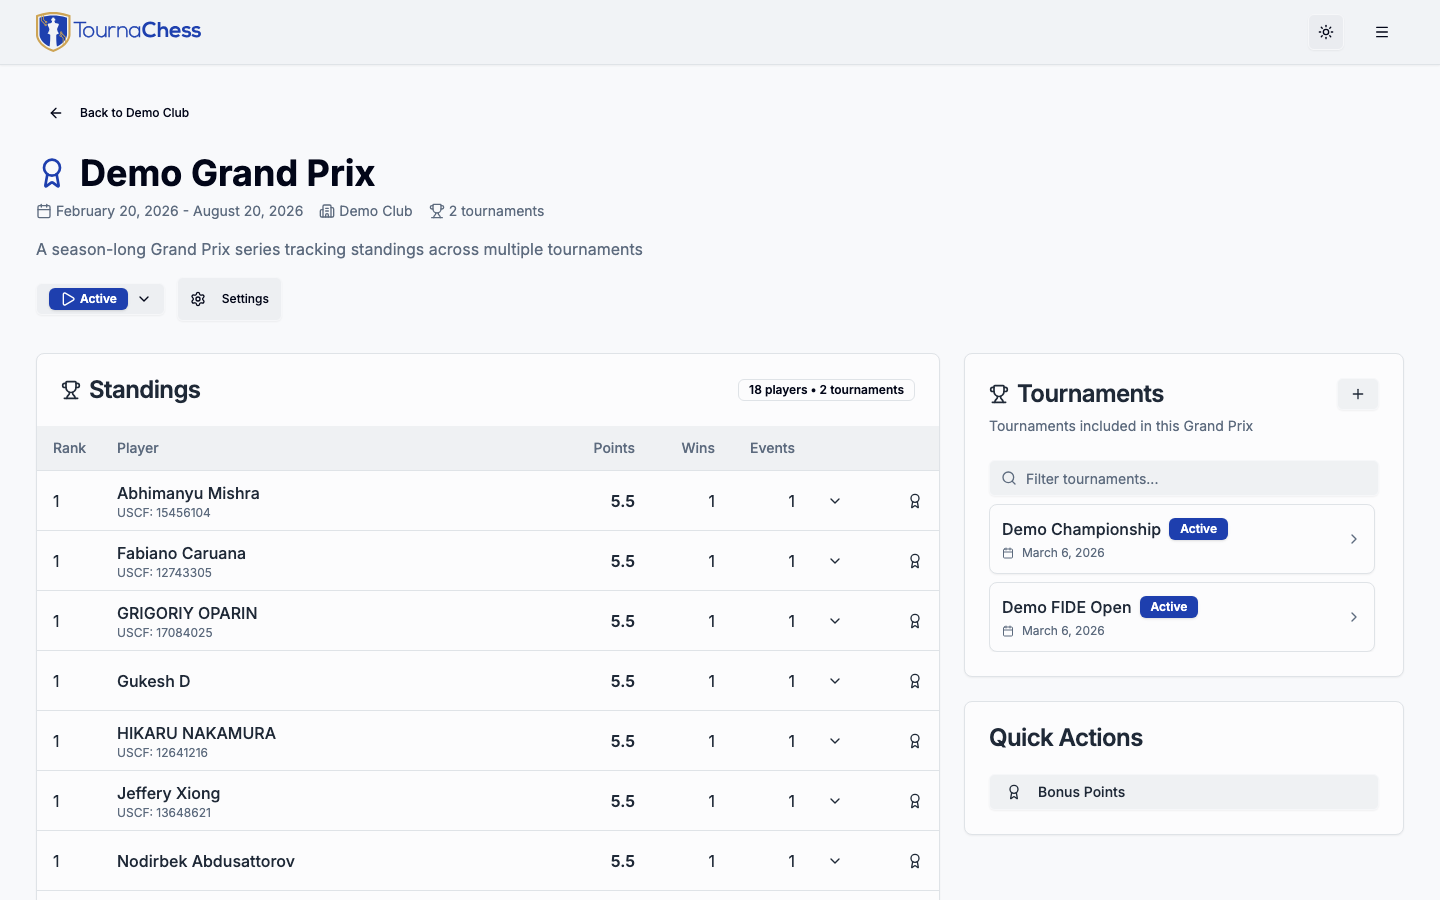Click the TournaChess shield logo
The height and width of the screenshot is (900, 1440).
pyautogui.click(x=51, y=31)
